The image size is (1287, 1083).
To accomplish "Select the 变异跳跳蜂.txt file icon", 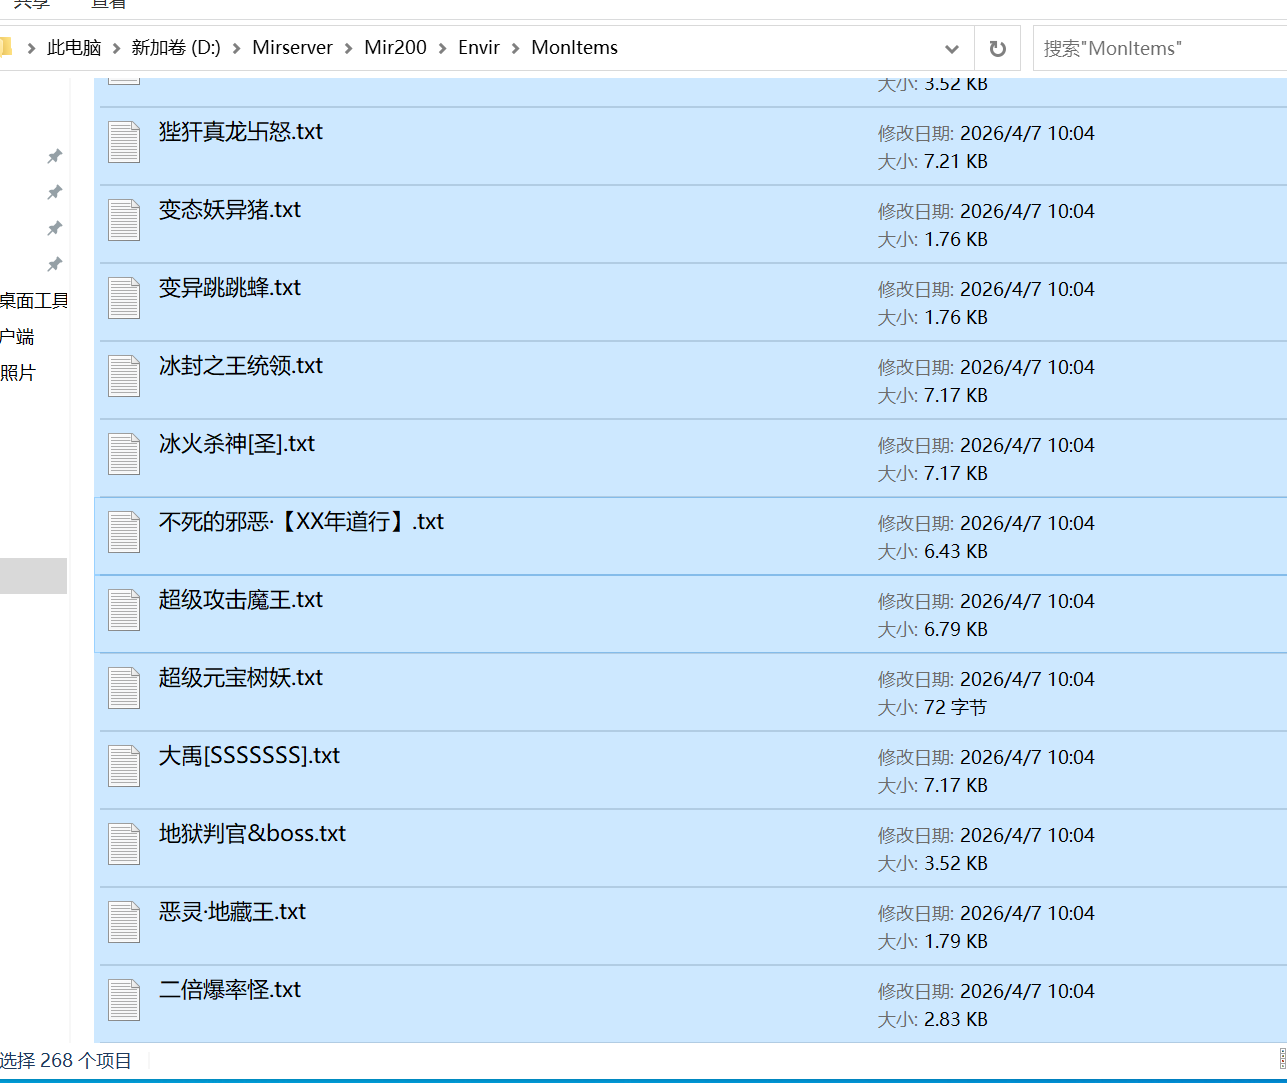I will click(x=124, y=298).
